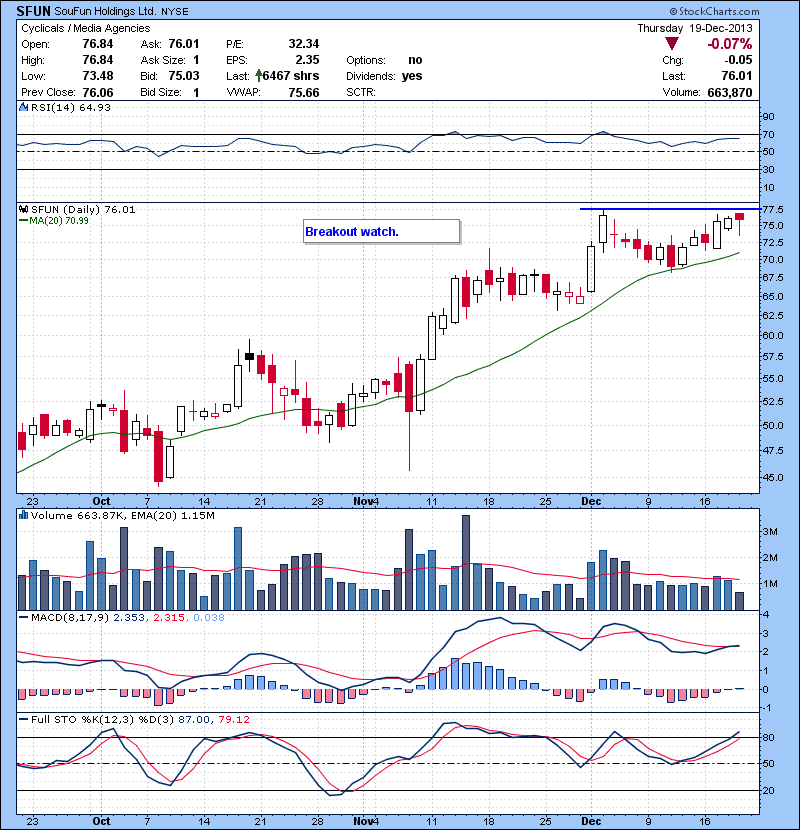The image size is (800, 830).
Task: Click the Chg value -0.05
Action: pyautogui.click(x=739, y=60)
